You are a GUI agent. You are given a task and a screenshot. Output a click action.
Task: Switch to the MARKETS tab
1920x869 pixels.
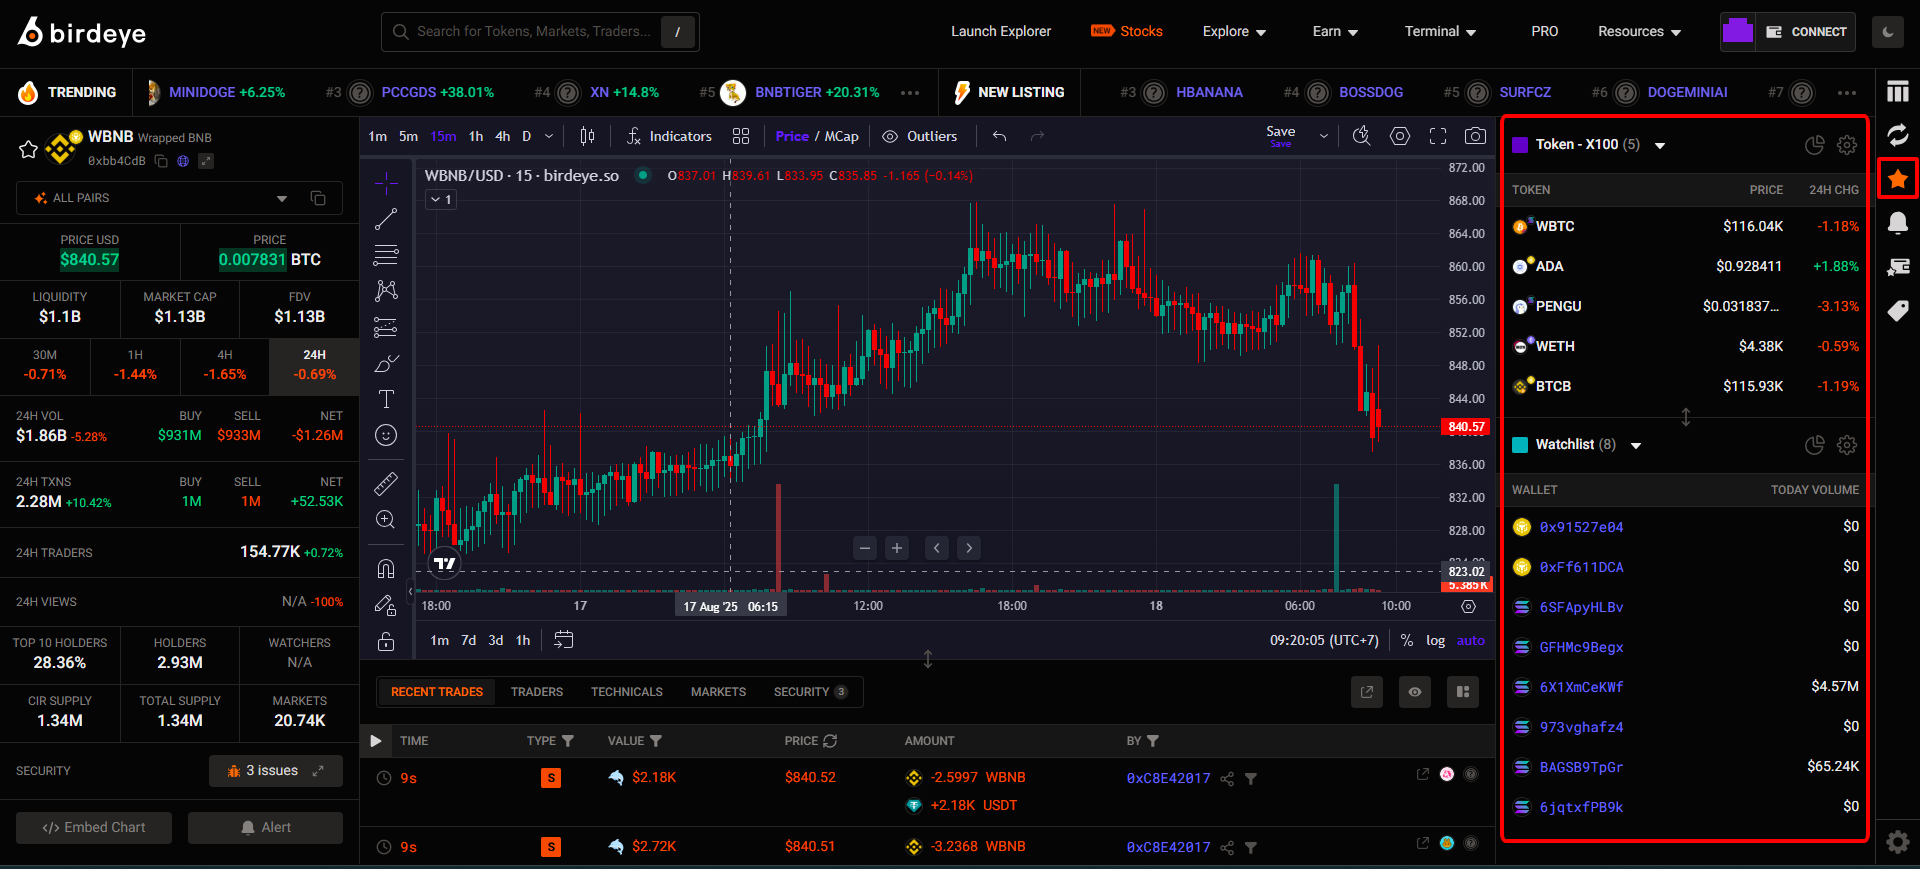[x=718, y=692]
